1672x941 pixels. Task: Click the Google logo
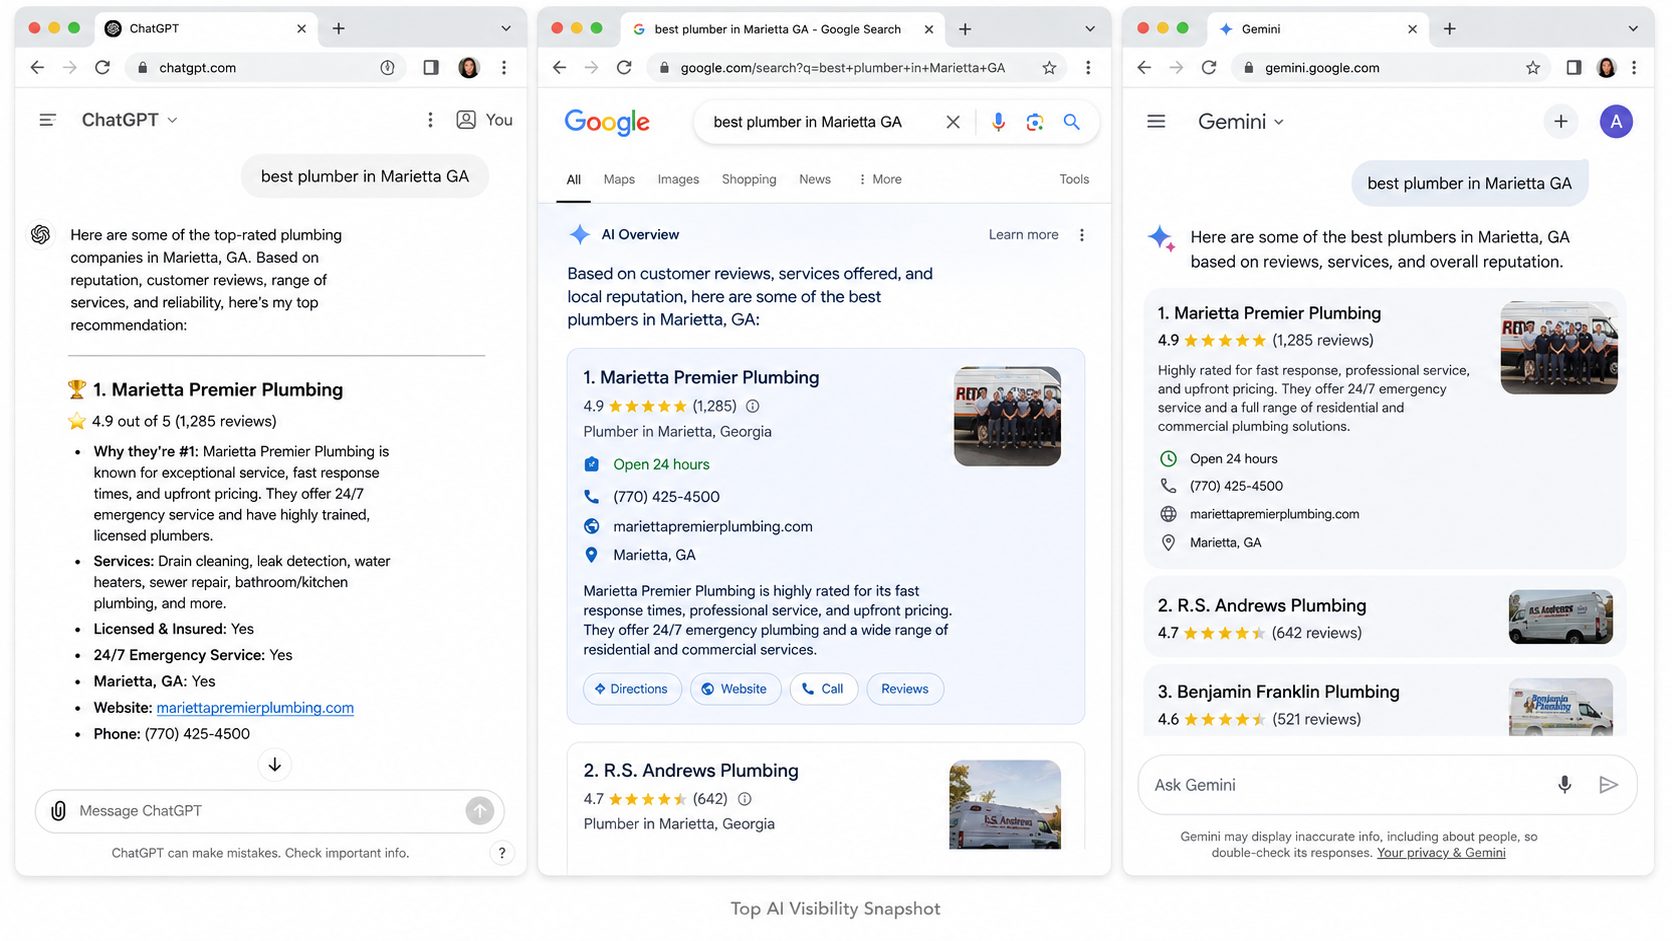[x=607, y=122]
